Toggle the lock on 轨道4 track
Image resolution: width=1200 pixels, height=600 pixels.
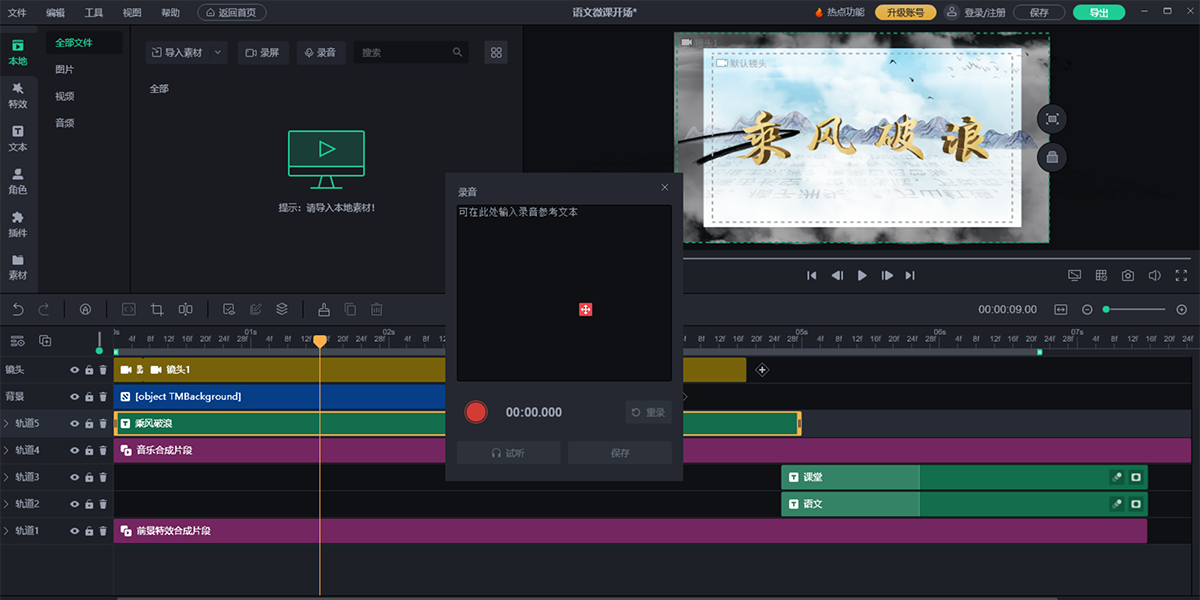pyautogui.click(x=89, y=451)
